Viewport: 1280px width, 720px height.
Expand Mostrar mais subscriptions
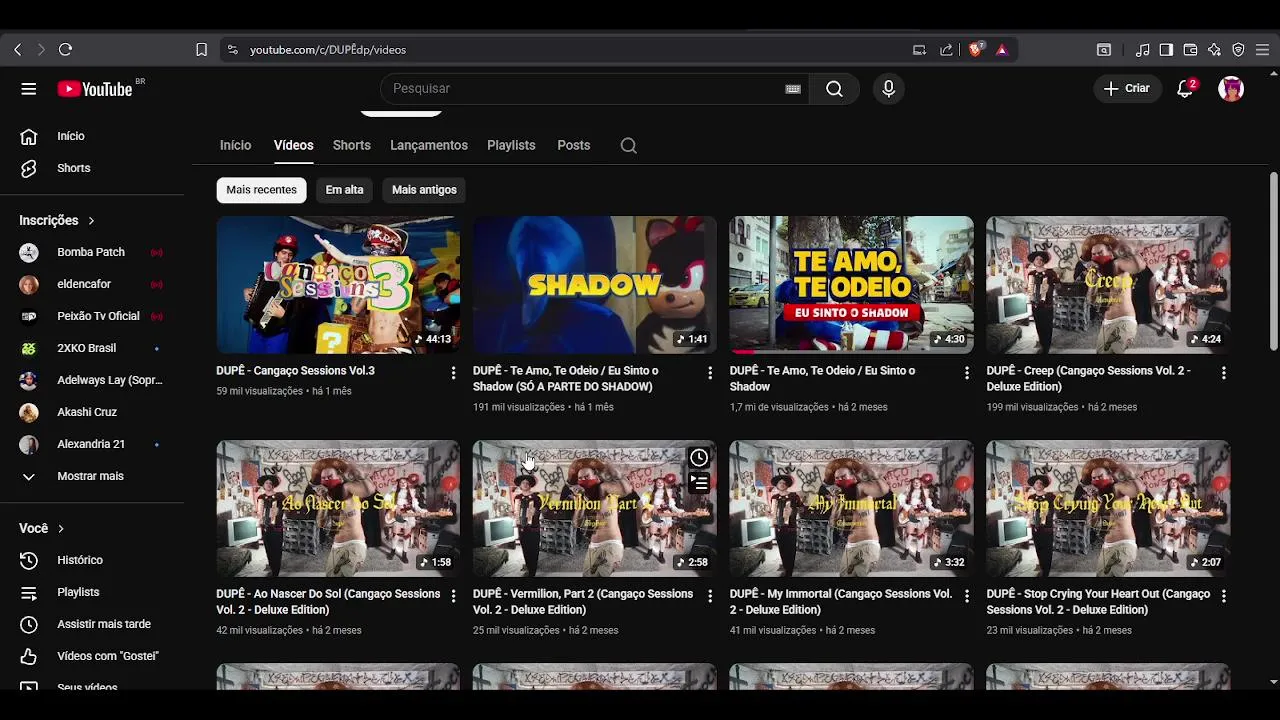(x=92, y=476)
